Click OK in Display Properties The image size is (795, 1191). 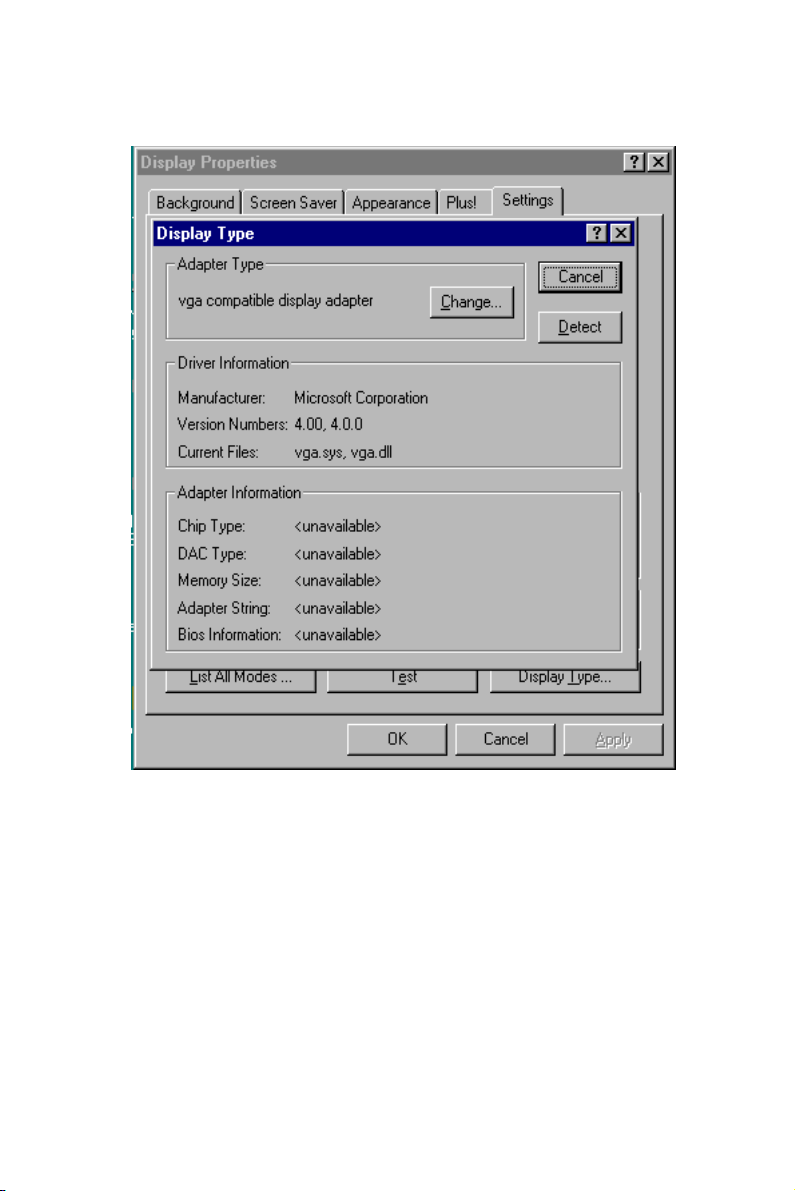[x=397, y=739]
